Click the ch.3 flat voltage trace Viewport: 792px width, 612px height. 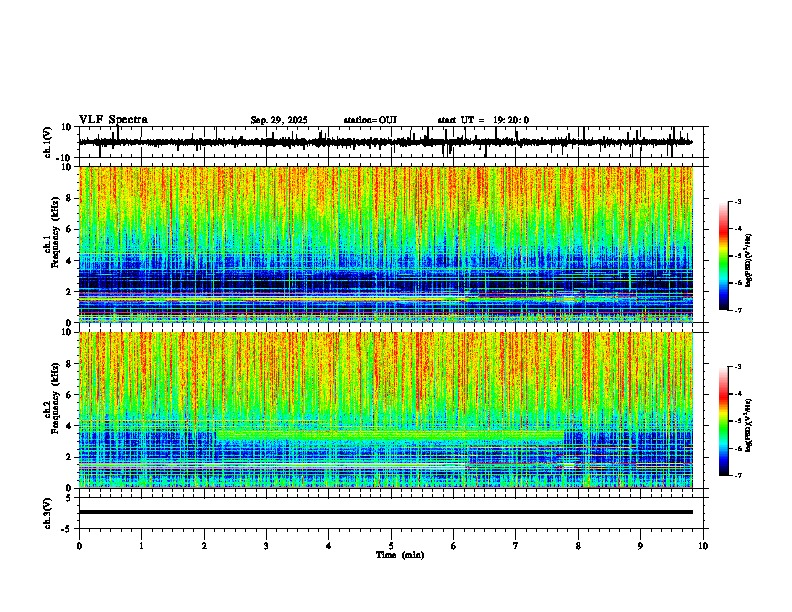pos(386,512)
